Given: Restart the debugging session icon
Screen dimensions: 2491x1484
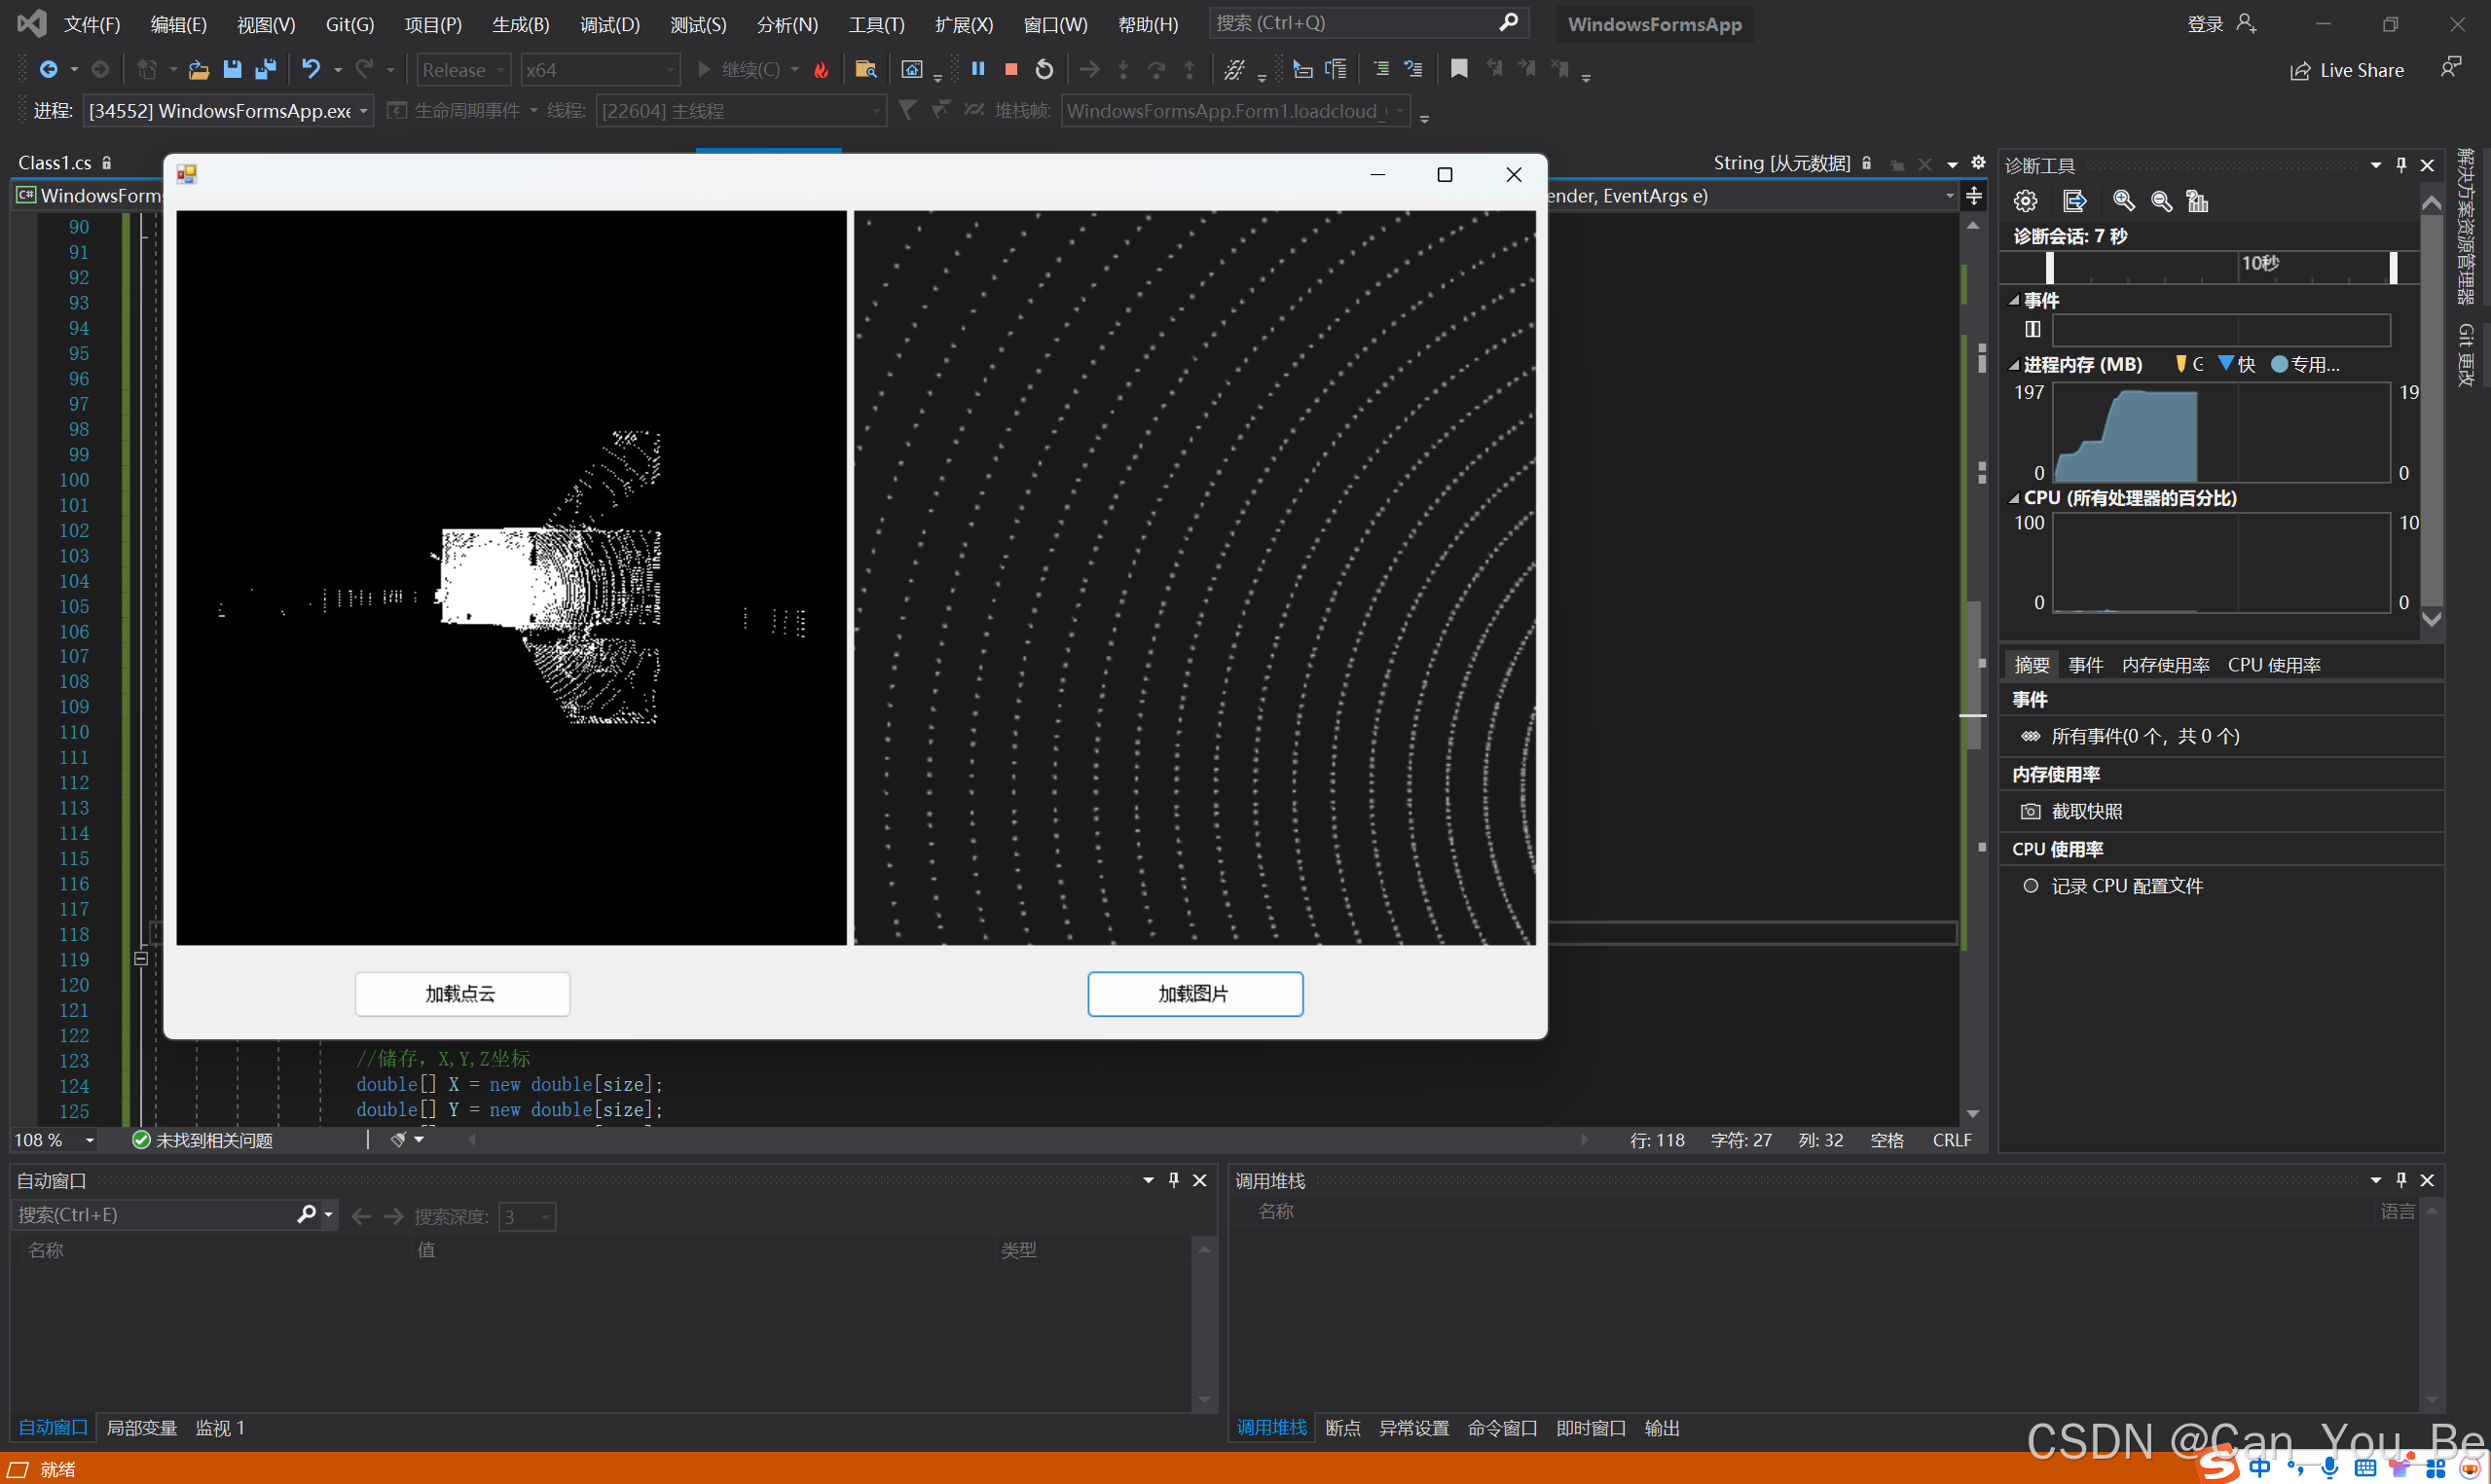Looking at the screenshot, I should click(x=1043, y=69).
